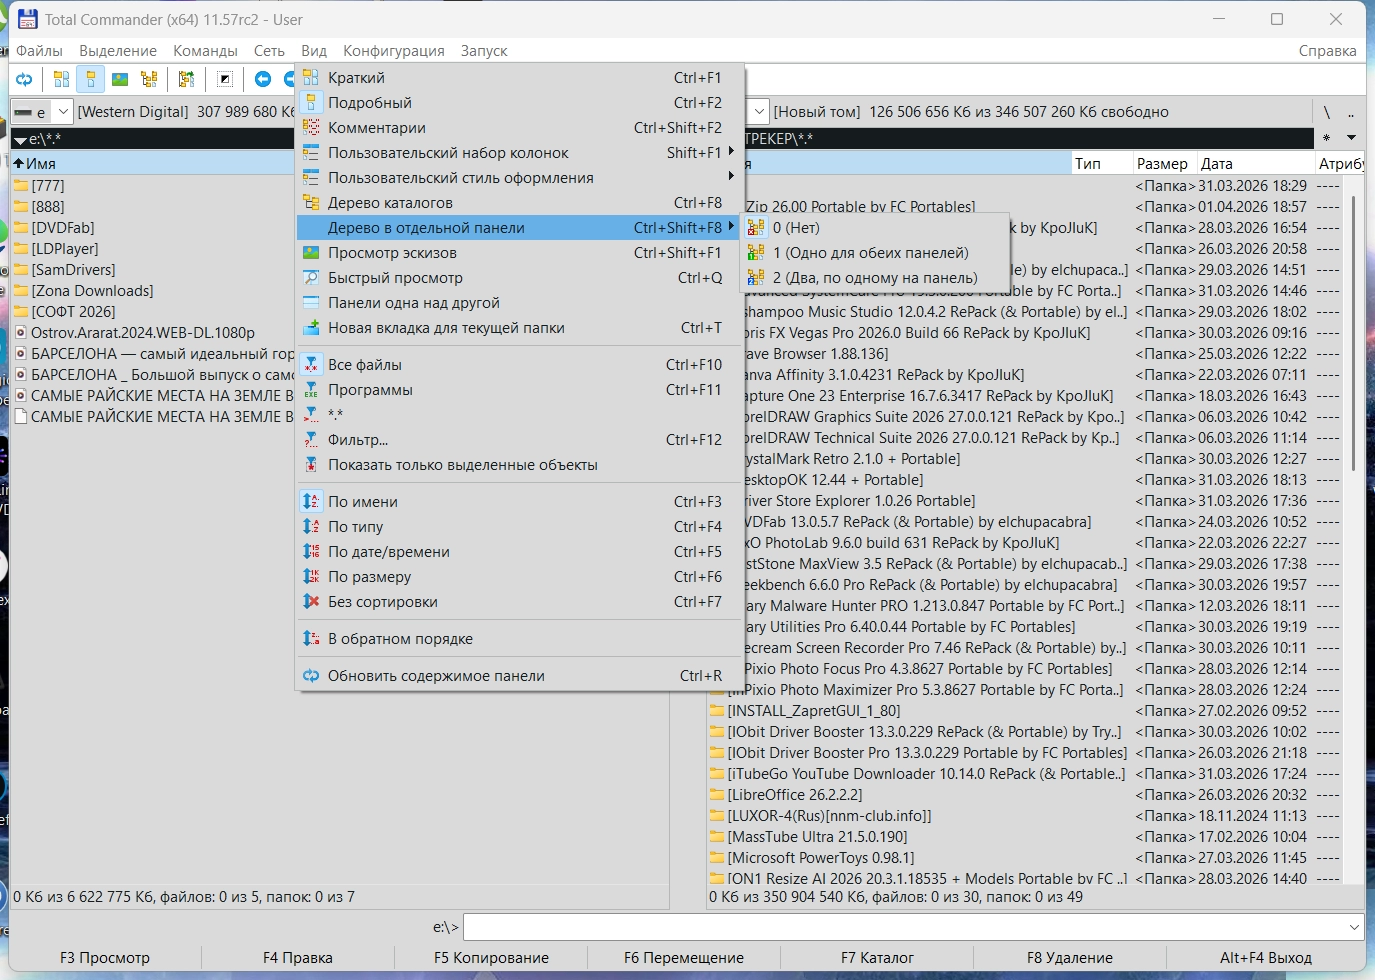Screen dimensions: 1375x980
Task: Expand the command line history dropdown
Action: pos(1355,927)
